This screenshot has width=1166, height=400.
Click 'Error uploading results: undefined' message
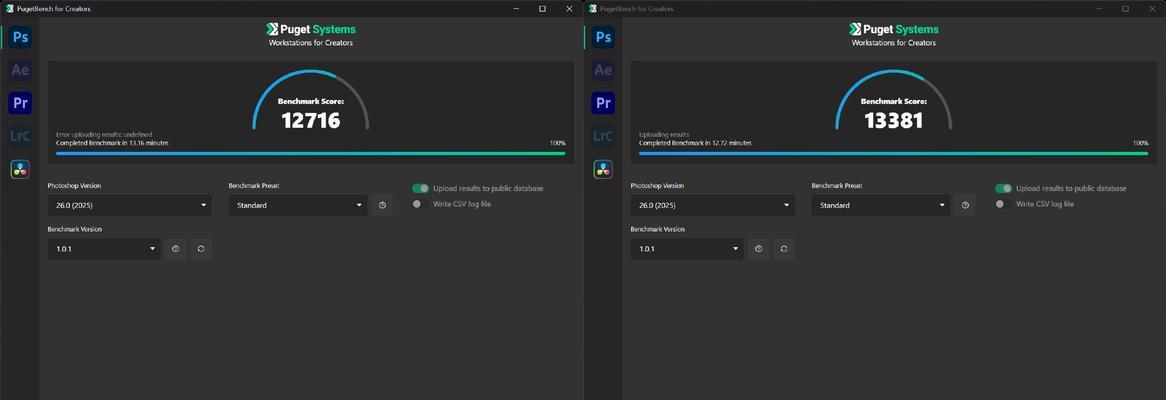tap(104, 135)
